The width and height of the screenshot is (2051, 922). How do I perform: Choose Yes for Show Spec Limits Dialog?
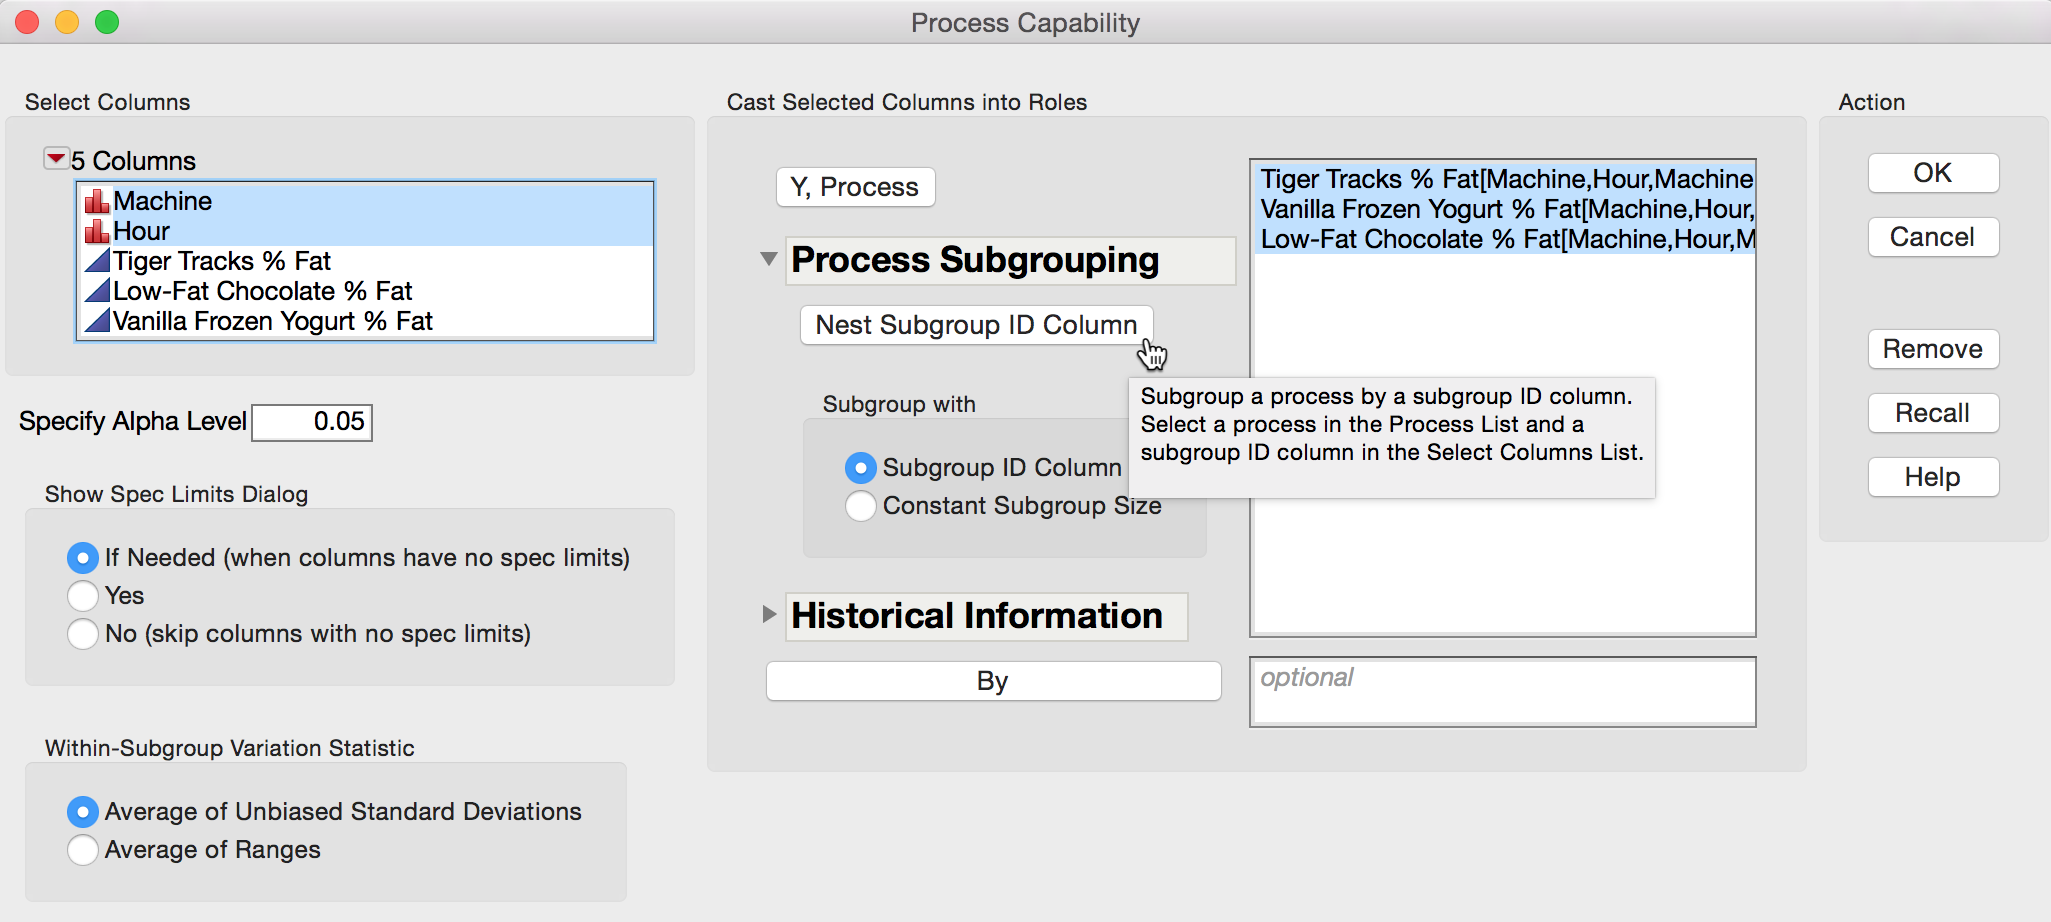pyautogui.click(x=82, y=596)
